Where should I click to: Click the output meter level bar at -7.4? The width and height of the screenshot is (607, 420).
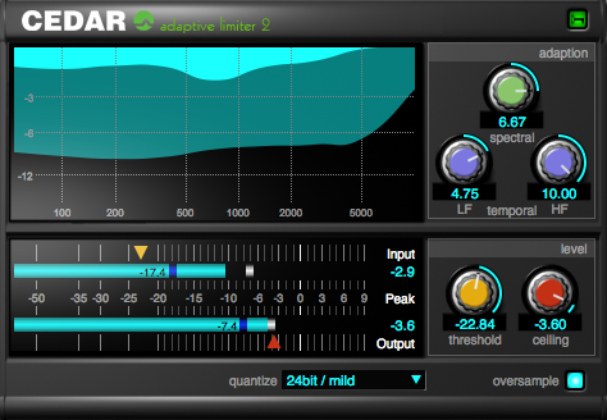pyautogui.click(x=141, y=325)
